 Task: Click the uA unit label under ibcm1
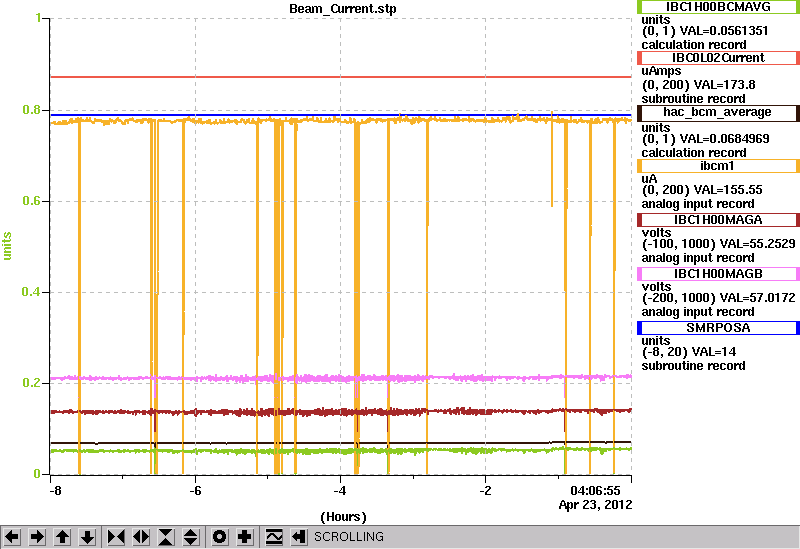point(649,180)
